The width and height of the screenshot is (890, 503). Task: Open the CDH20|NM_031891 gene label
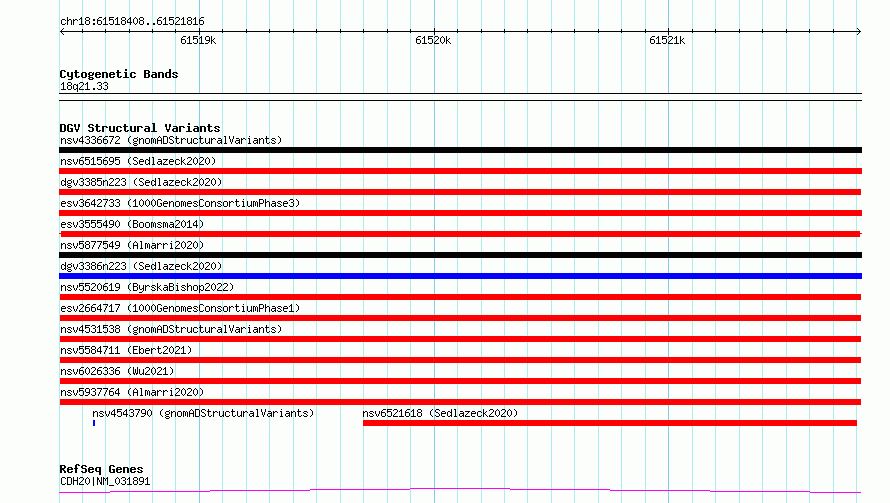point(105,481)
